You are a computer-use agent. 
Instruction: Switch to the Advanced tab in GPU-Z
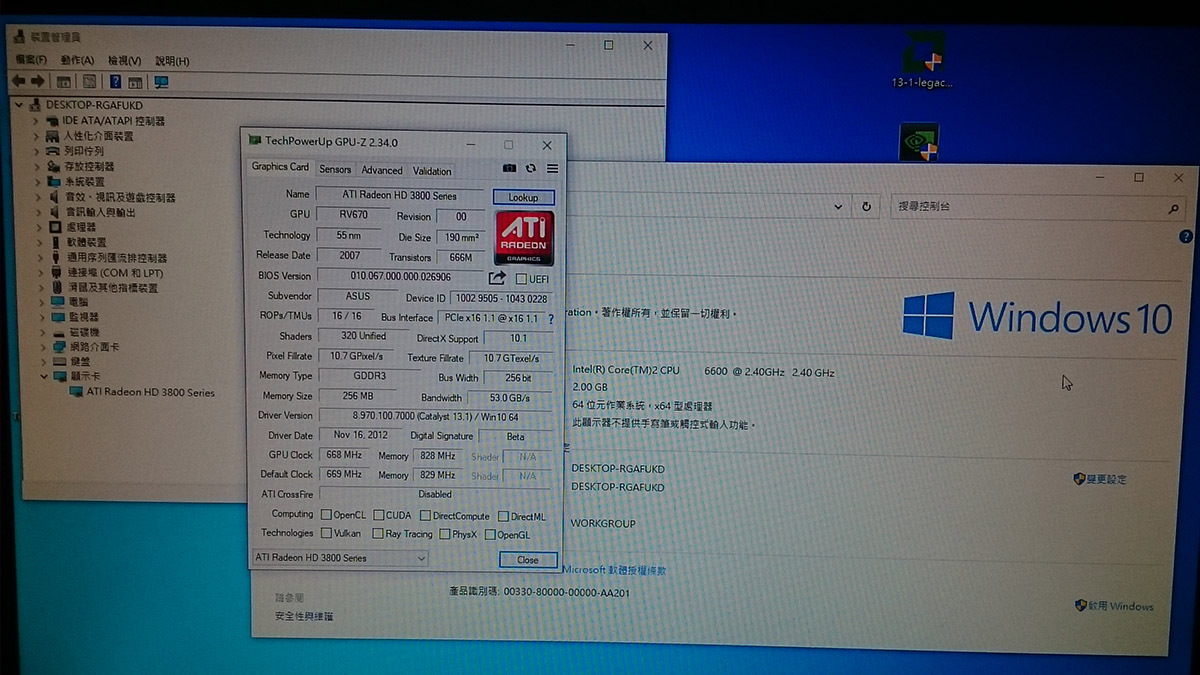tap(382, 170)
